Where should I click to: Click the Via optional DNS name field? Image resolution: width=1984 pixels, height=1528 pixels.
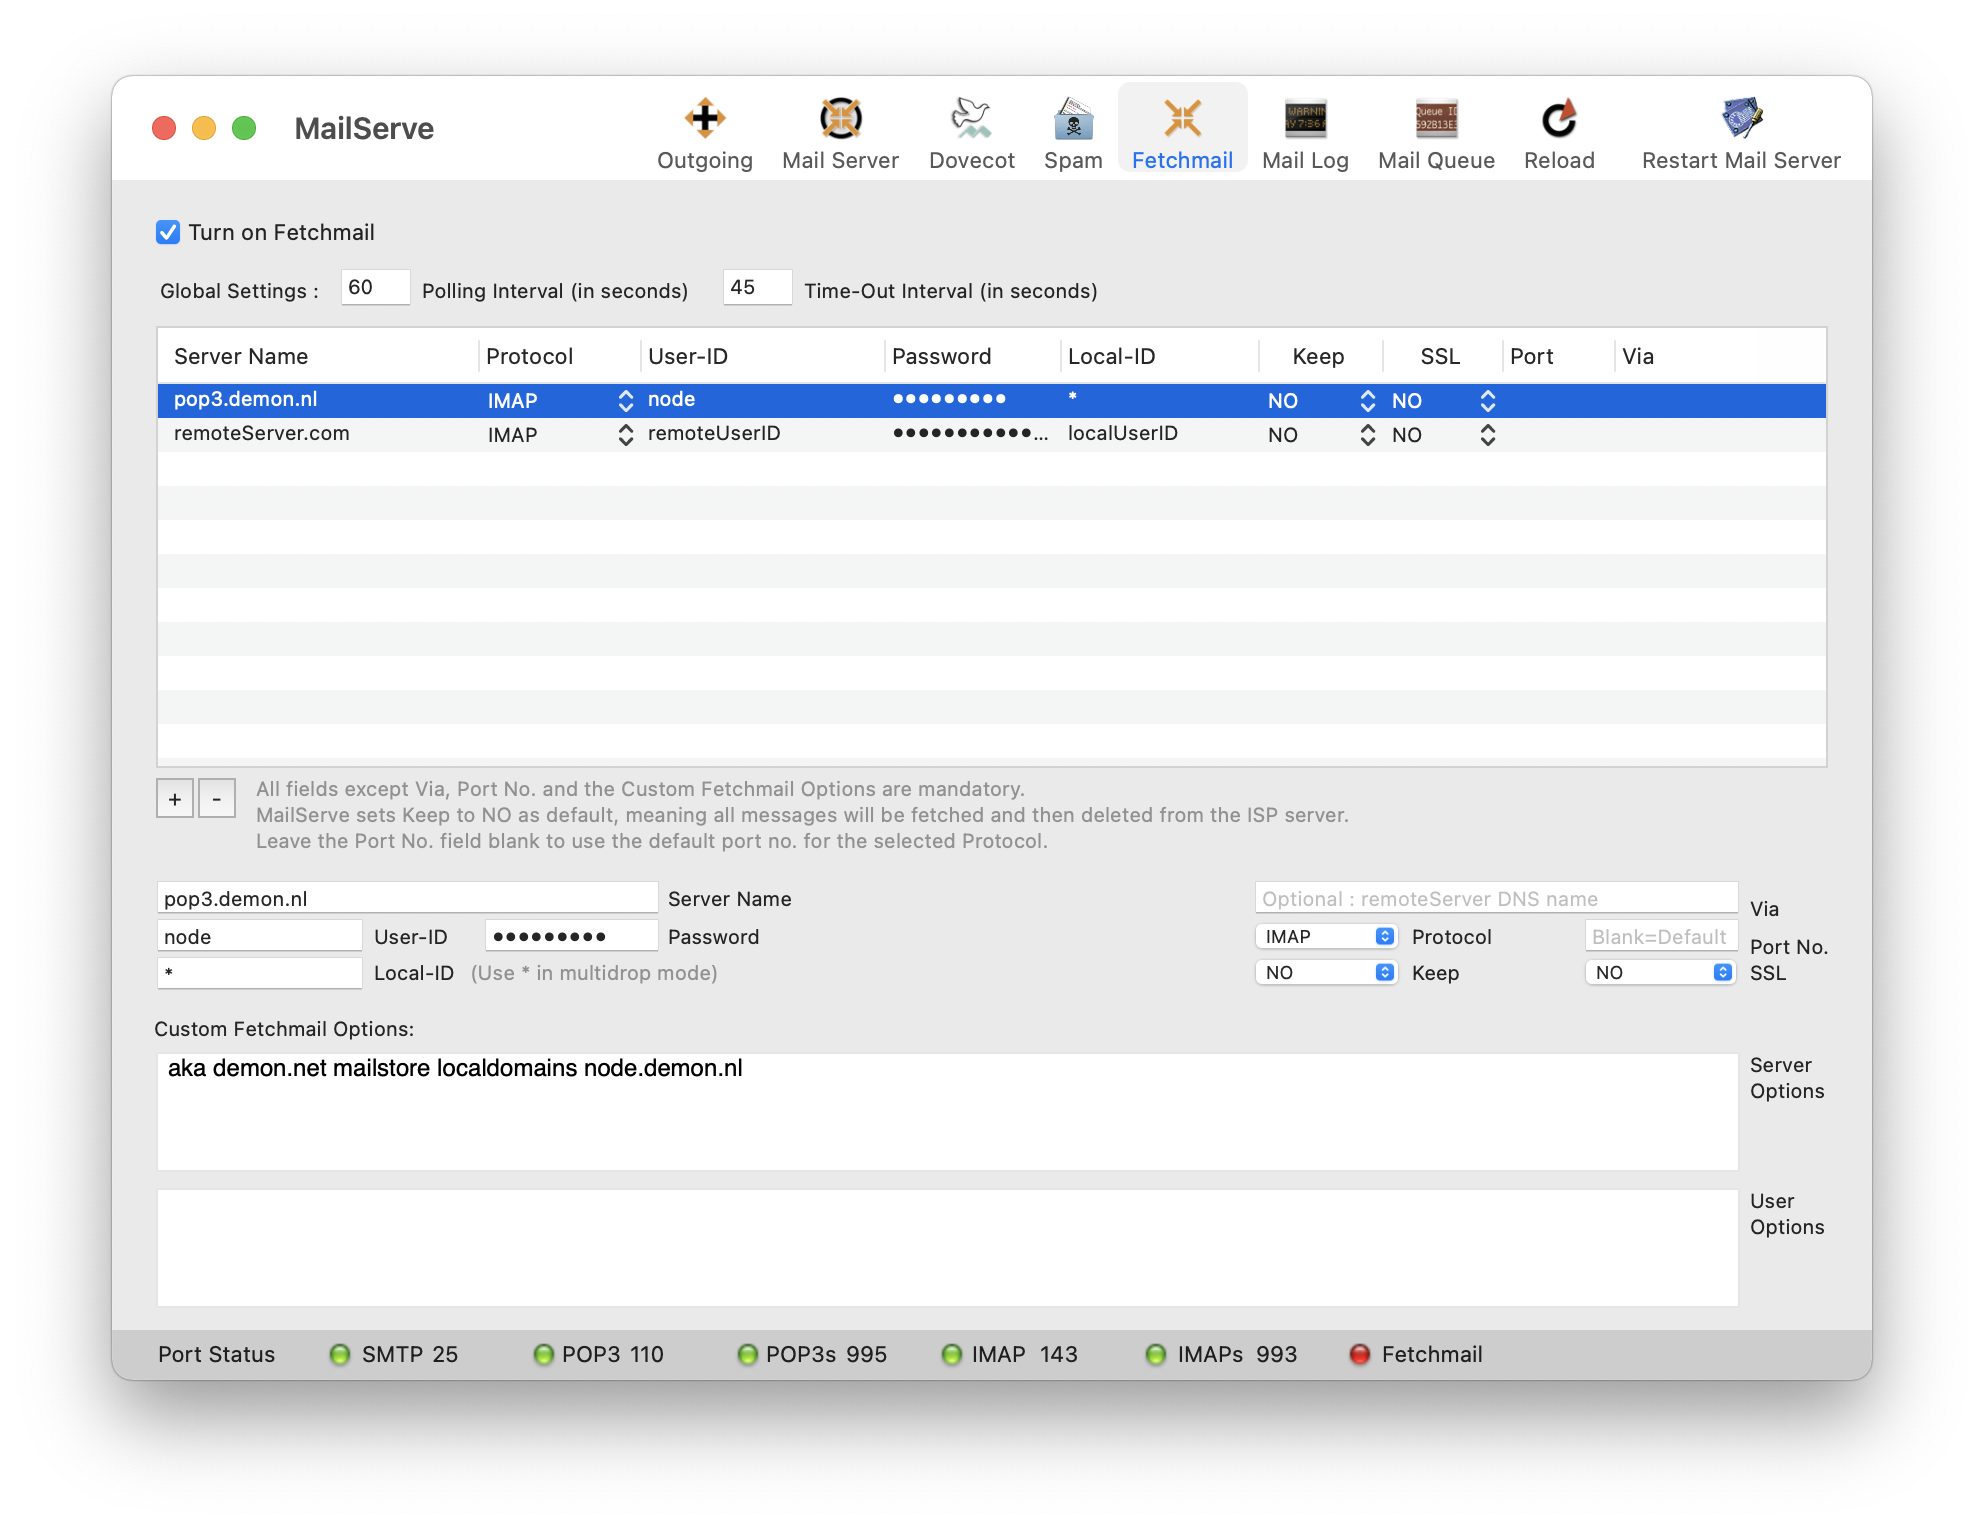point(1496,898)
